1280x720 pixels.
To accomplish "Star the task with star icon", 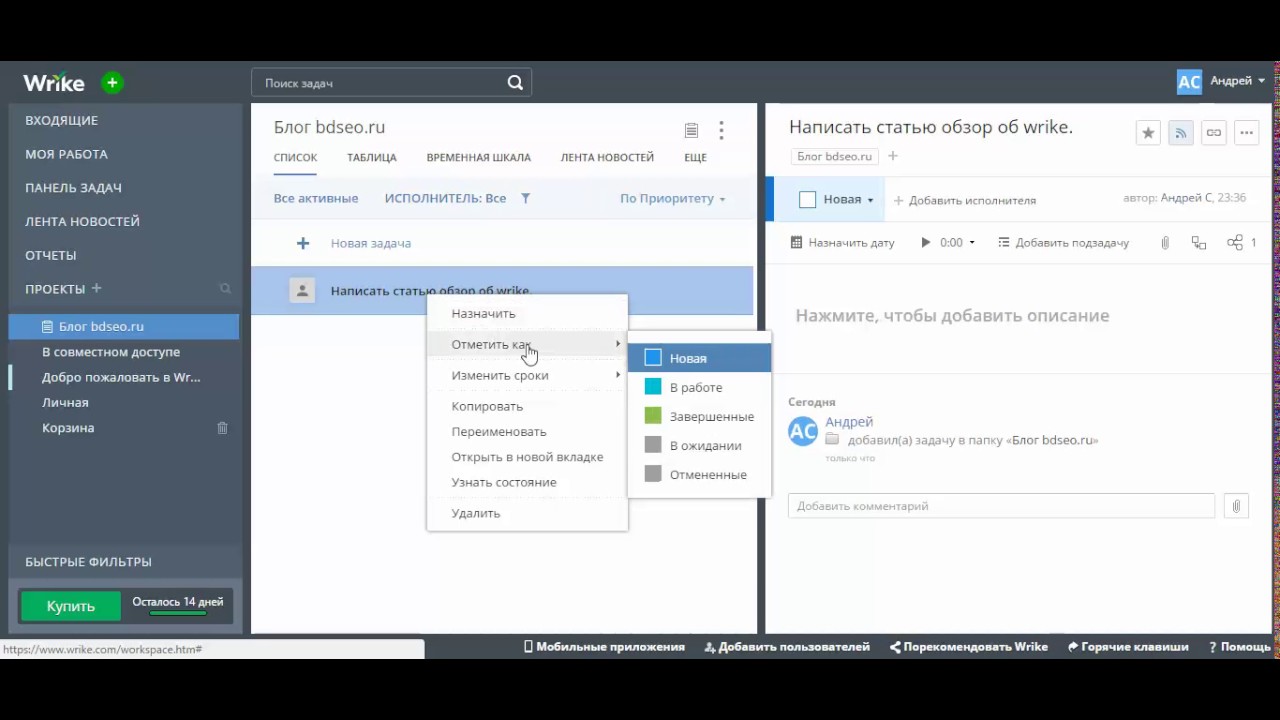I will pyautogui.click(x=1148, y=132).
